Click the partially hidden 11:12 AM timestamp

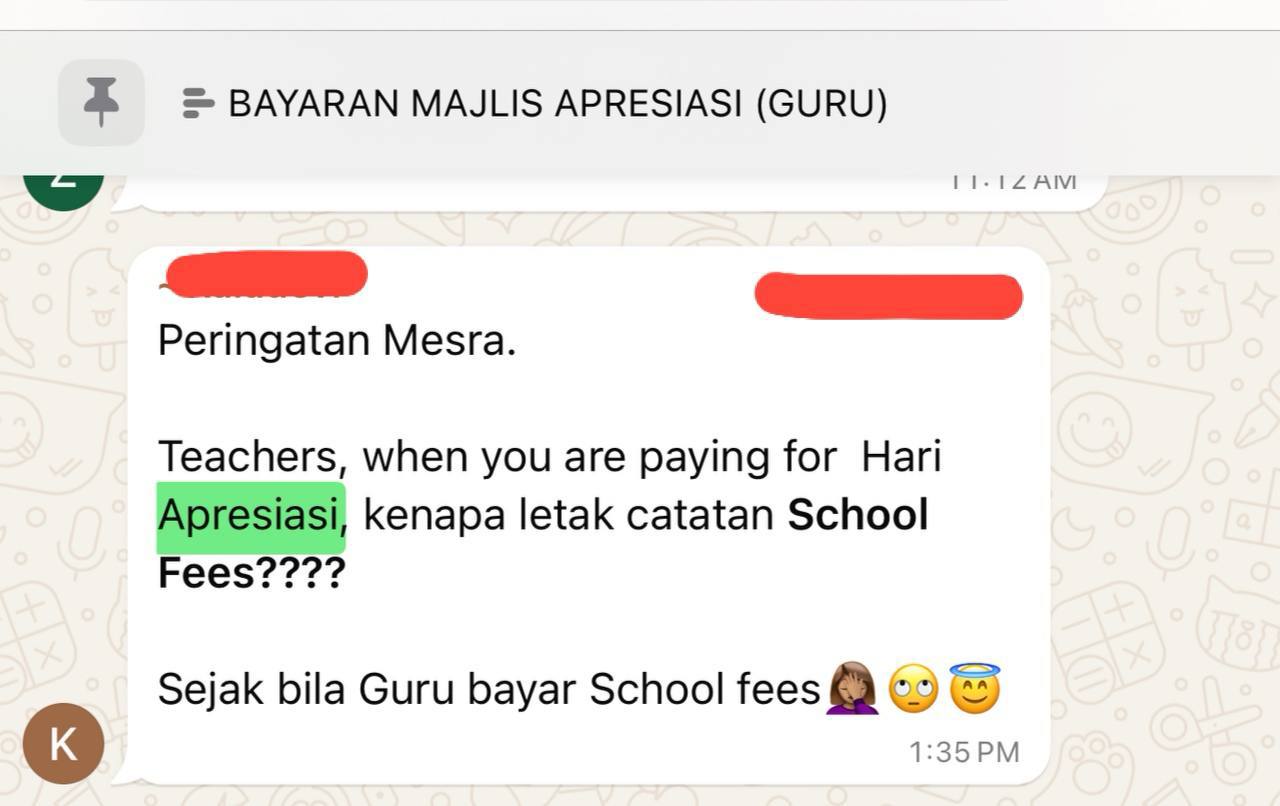1012,183
